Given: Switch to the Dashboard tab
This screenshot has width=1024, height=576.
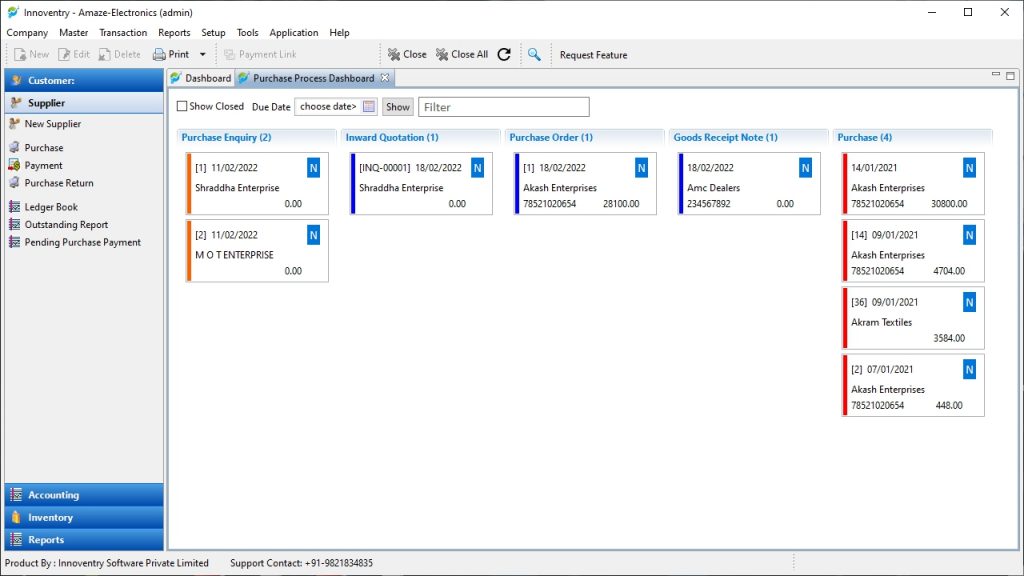Looking at the screenshot, I should [201, 78].
